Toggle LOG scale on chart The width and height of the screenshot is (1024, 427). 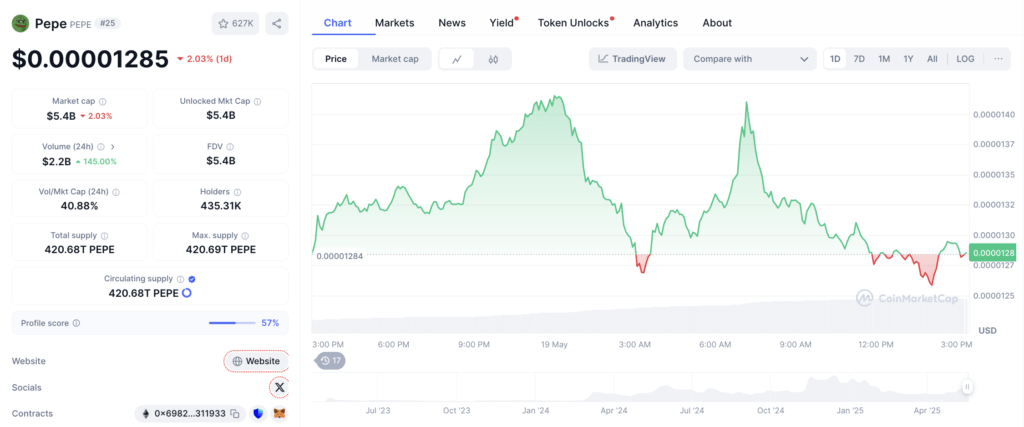[x=965, y=59]
